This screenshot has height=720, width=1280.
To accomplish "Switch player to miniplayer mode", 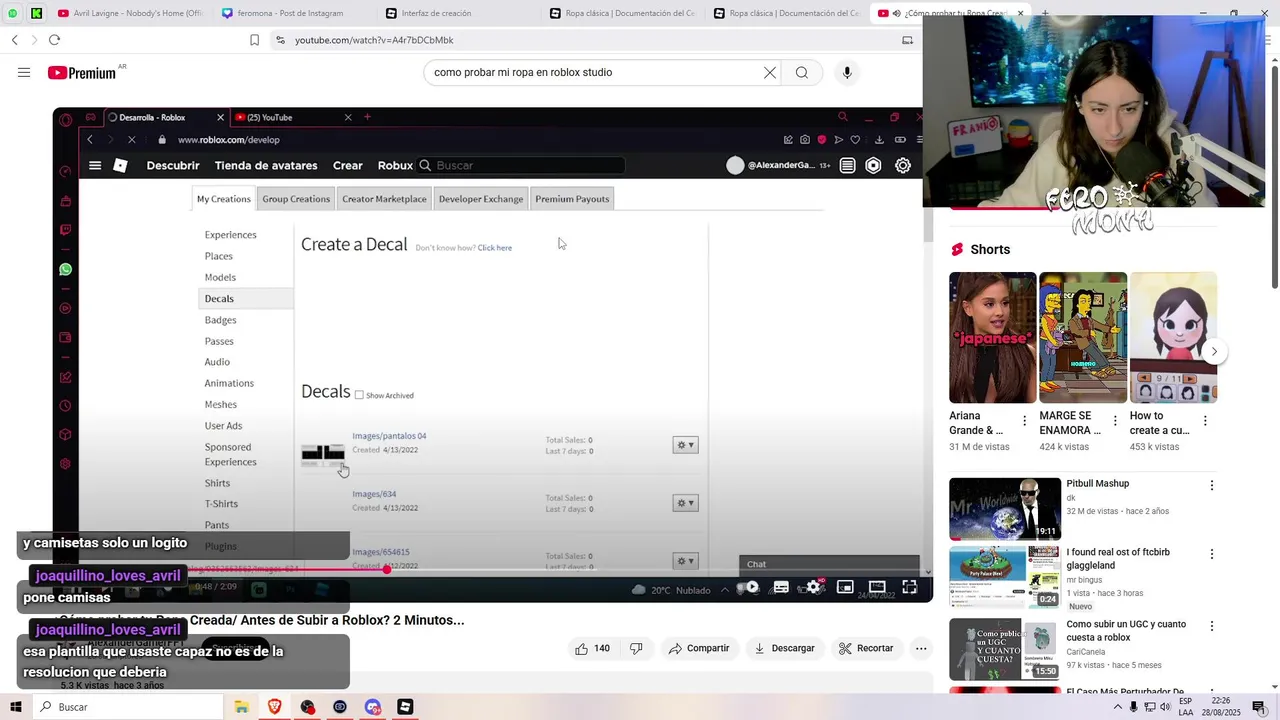I will [x=845, y=588].
